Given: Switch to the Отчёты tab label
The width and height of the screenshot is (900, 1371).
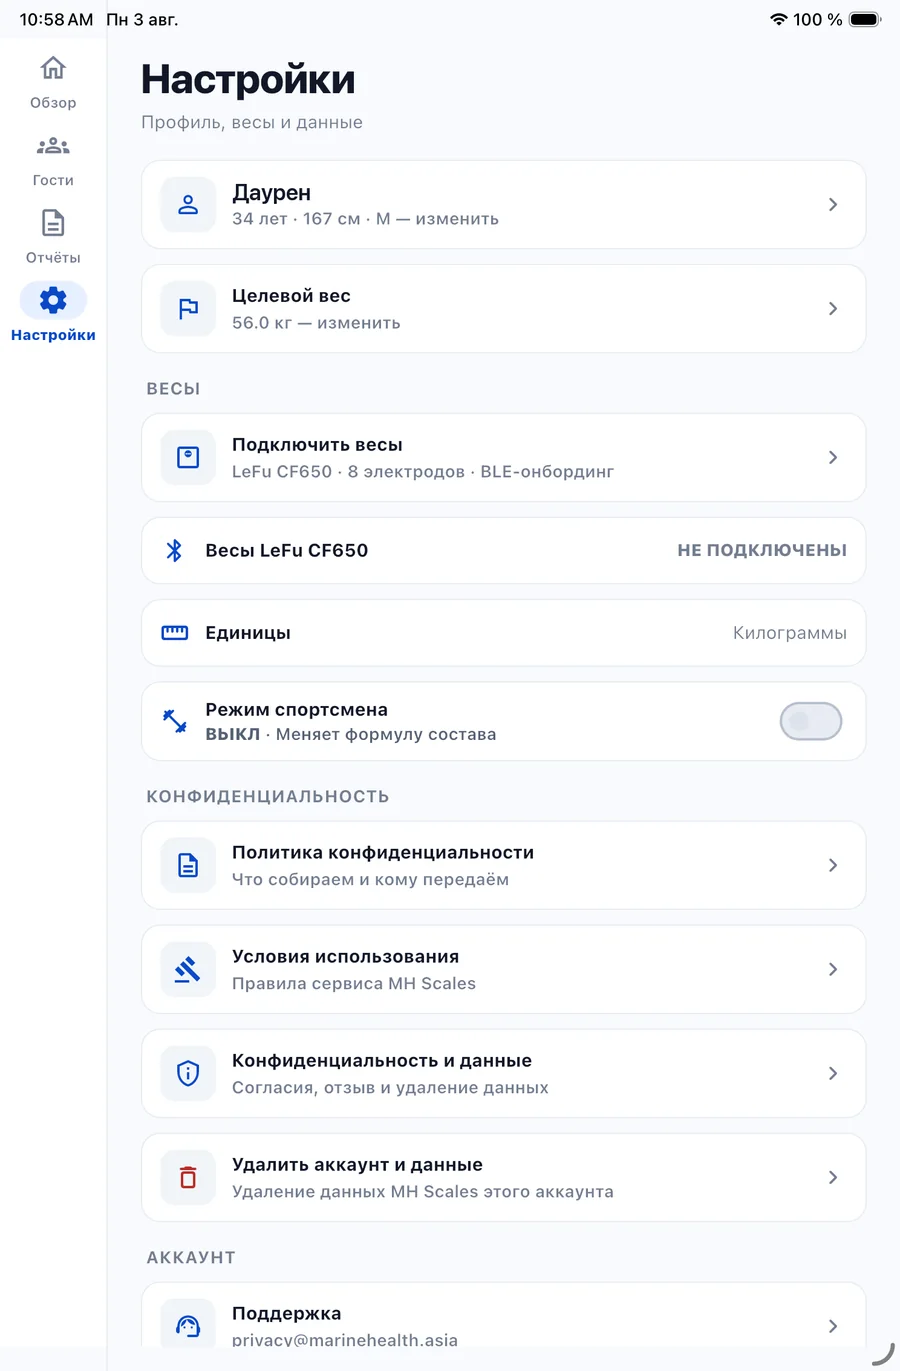Looking at the screenshot, I should (53, 258).
